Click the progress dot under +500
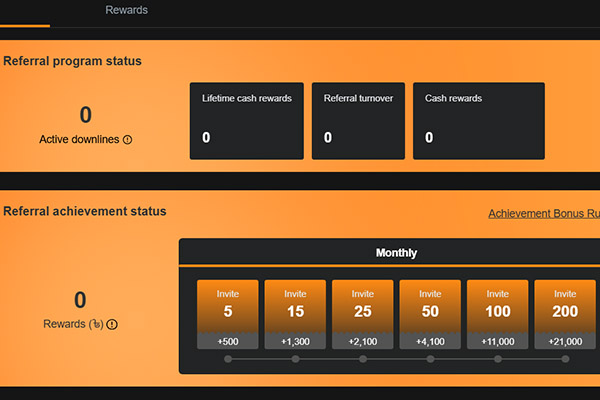Screen dimensions: 600x400 pos(228,359)
